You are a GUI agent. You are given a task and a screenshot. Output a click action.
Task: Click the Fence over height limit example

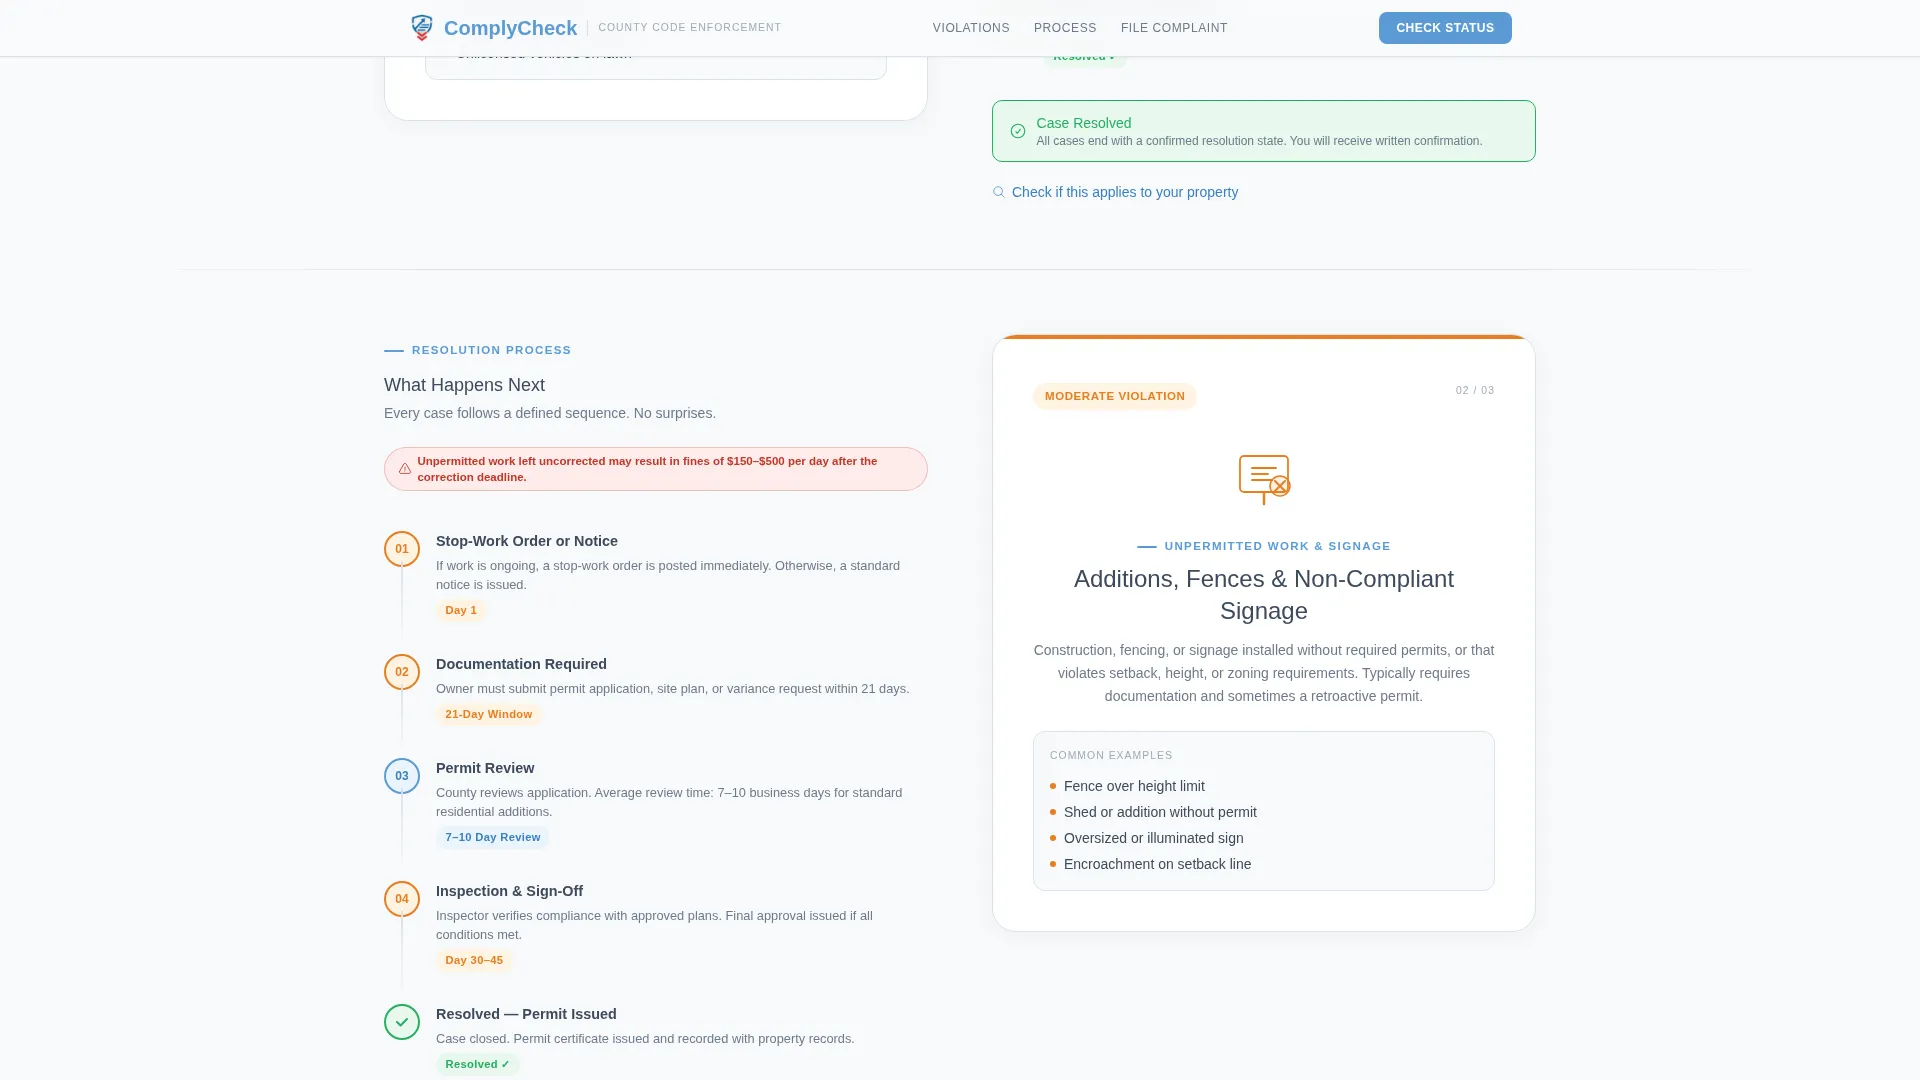click(x=1134, y=786)
